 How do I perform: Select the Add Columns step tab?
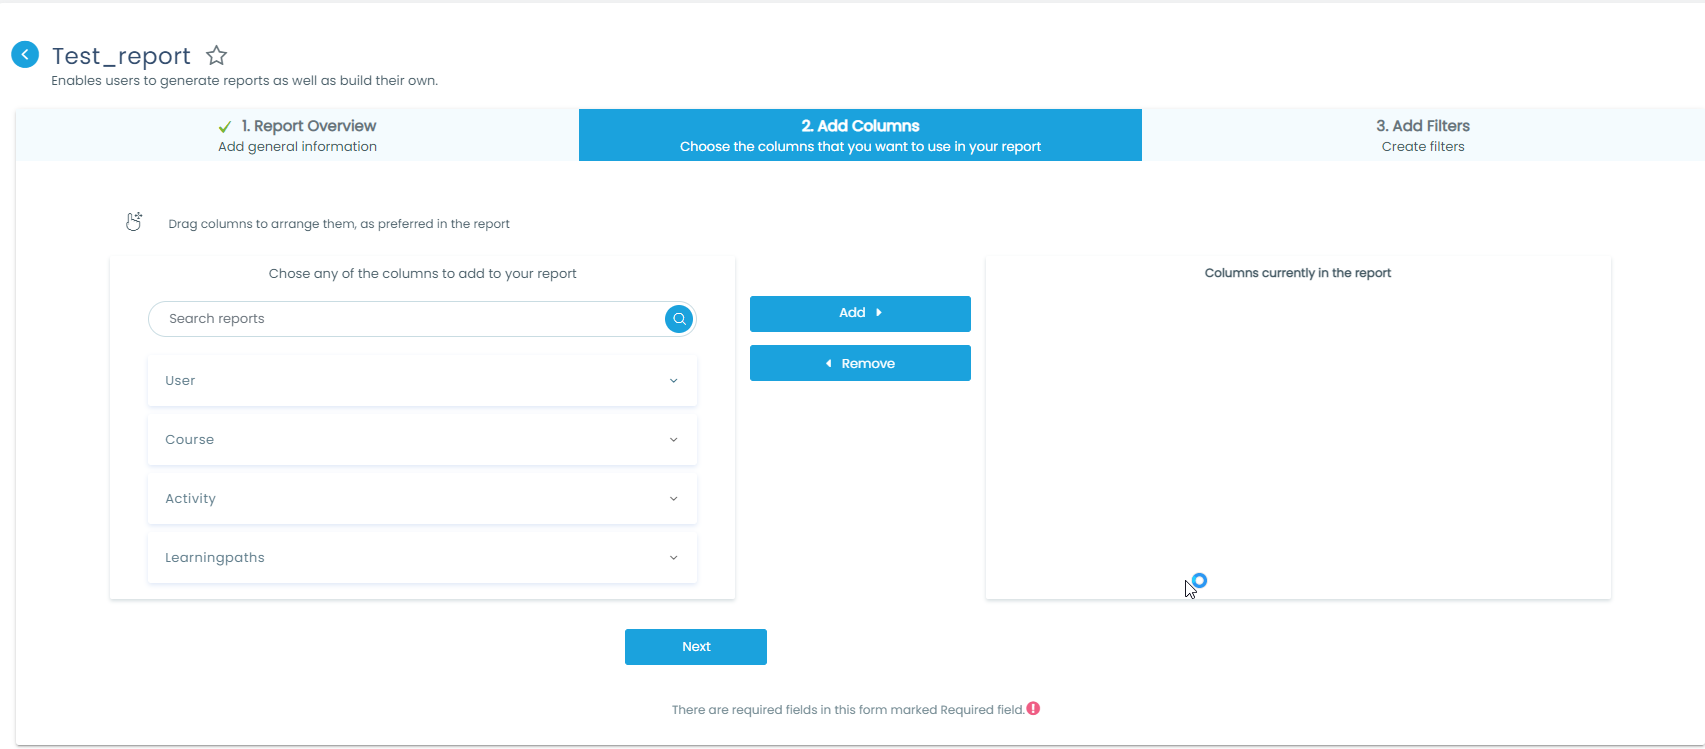click(x=860, y=135)
